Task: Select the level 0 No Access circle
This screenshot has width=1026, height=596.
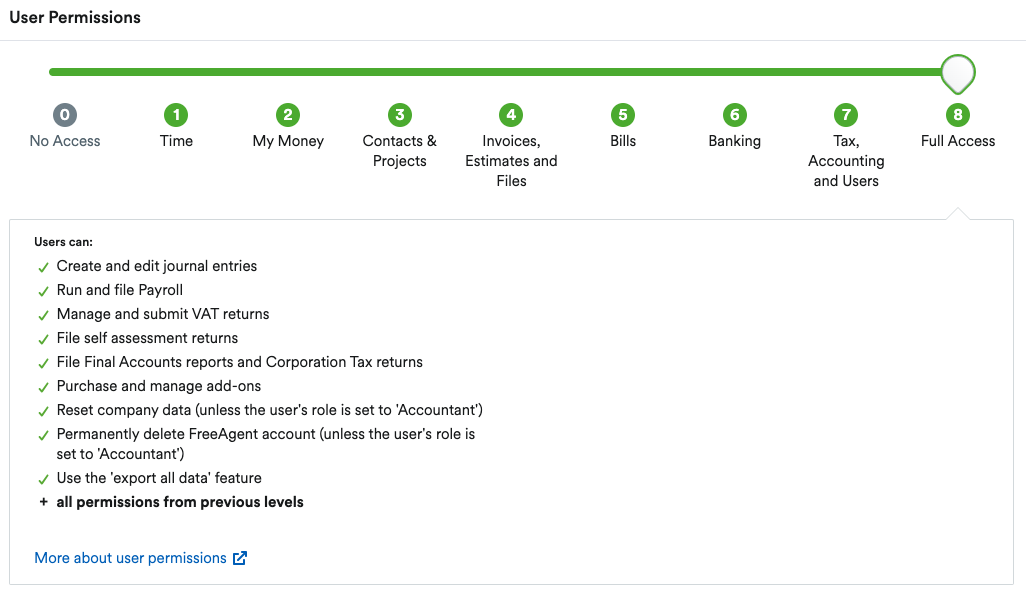Action: tap(65, 115)
